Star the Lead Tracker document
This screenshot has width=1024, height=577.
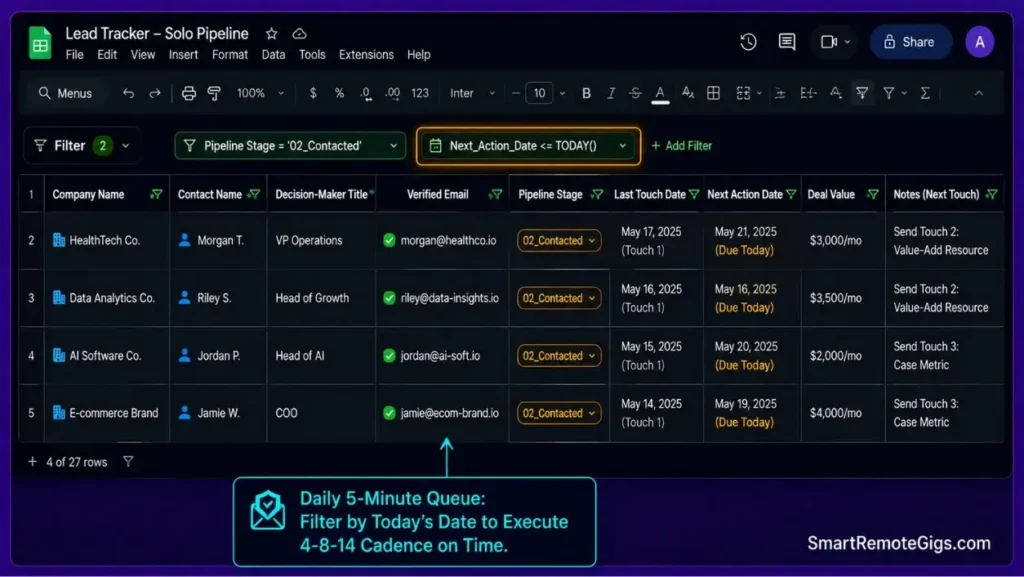272,33
